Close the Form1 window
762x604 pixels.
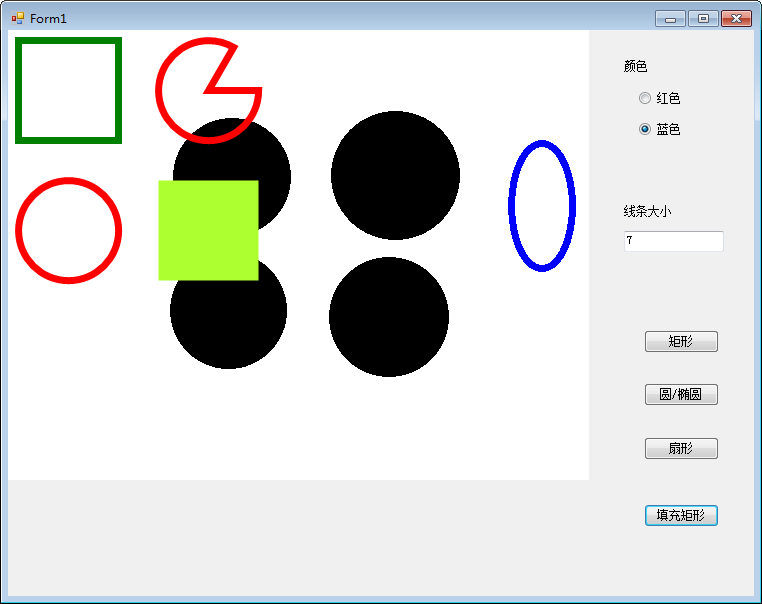click(736, 18)
